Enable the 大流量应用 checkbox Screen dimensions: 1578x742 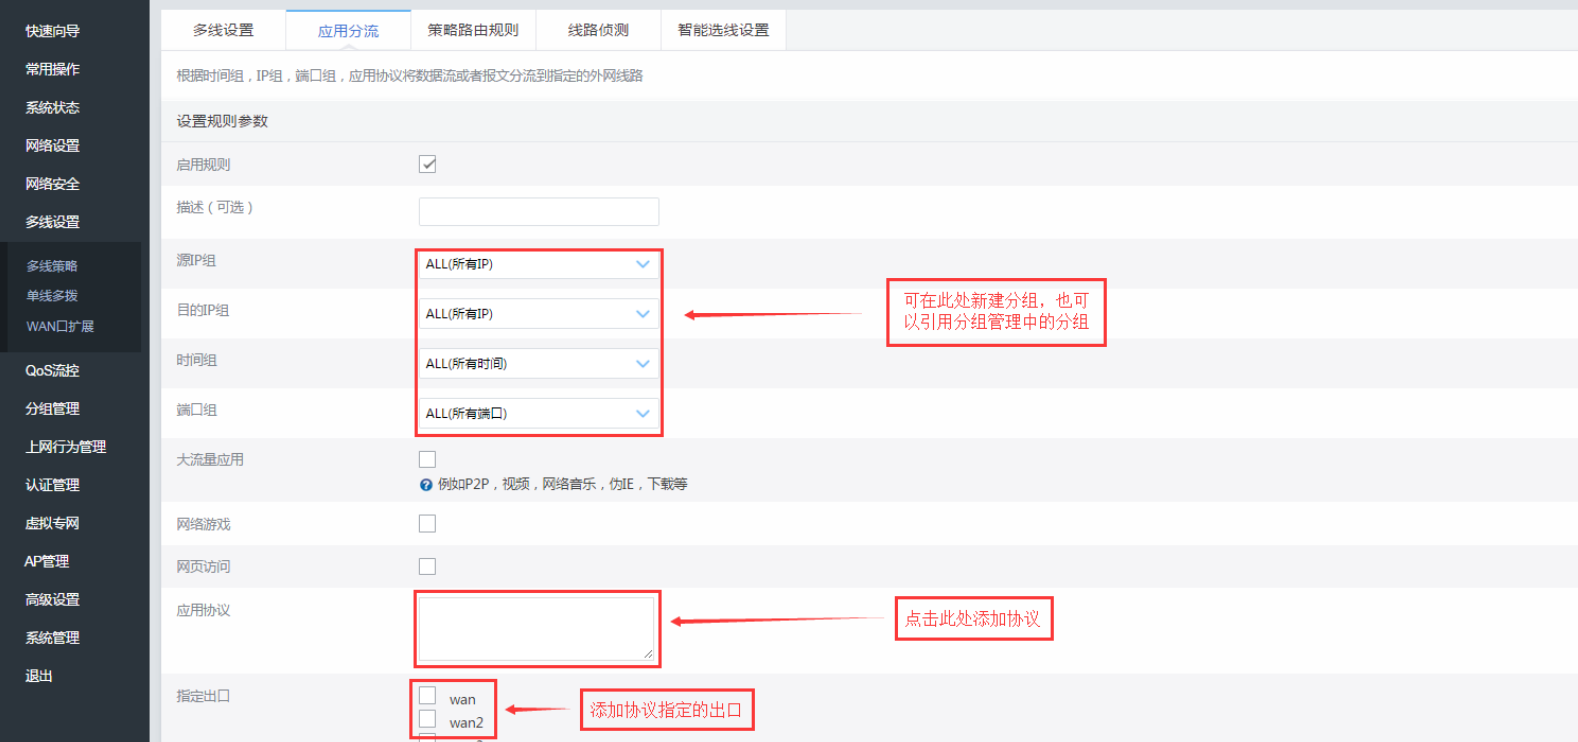pyautogui.click(x=427, y=460)
